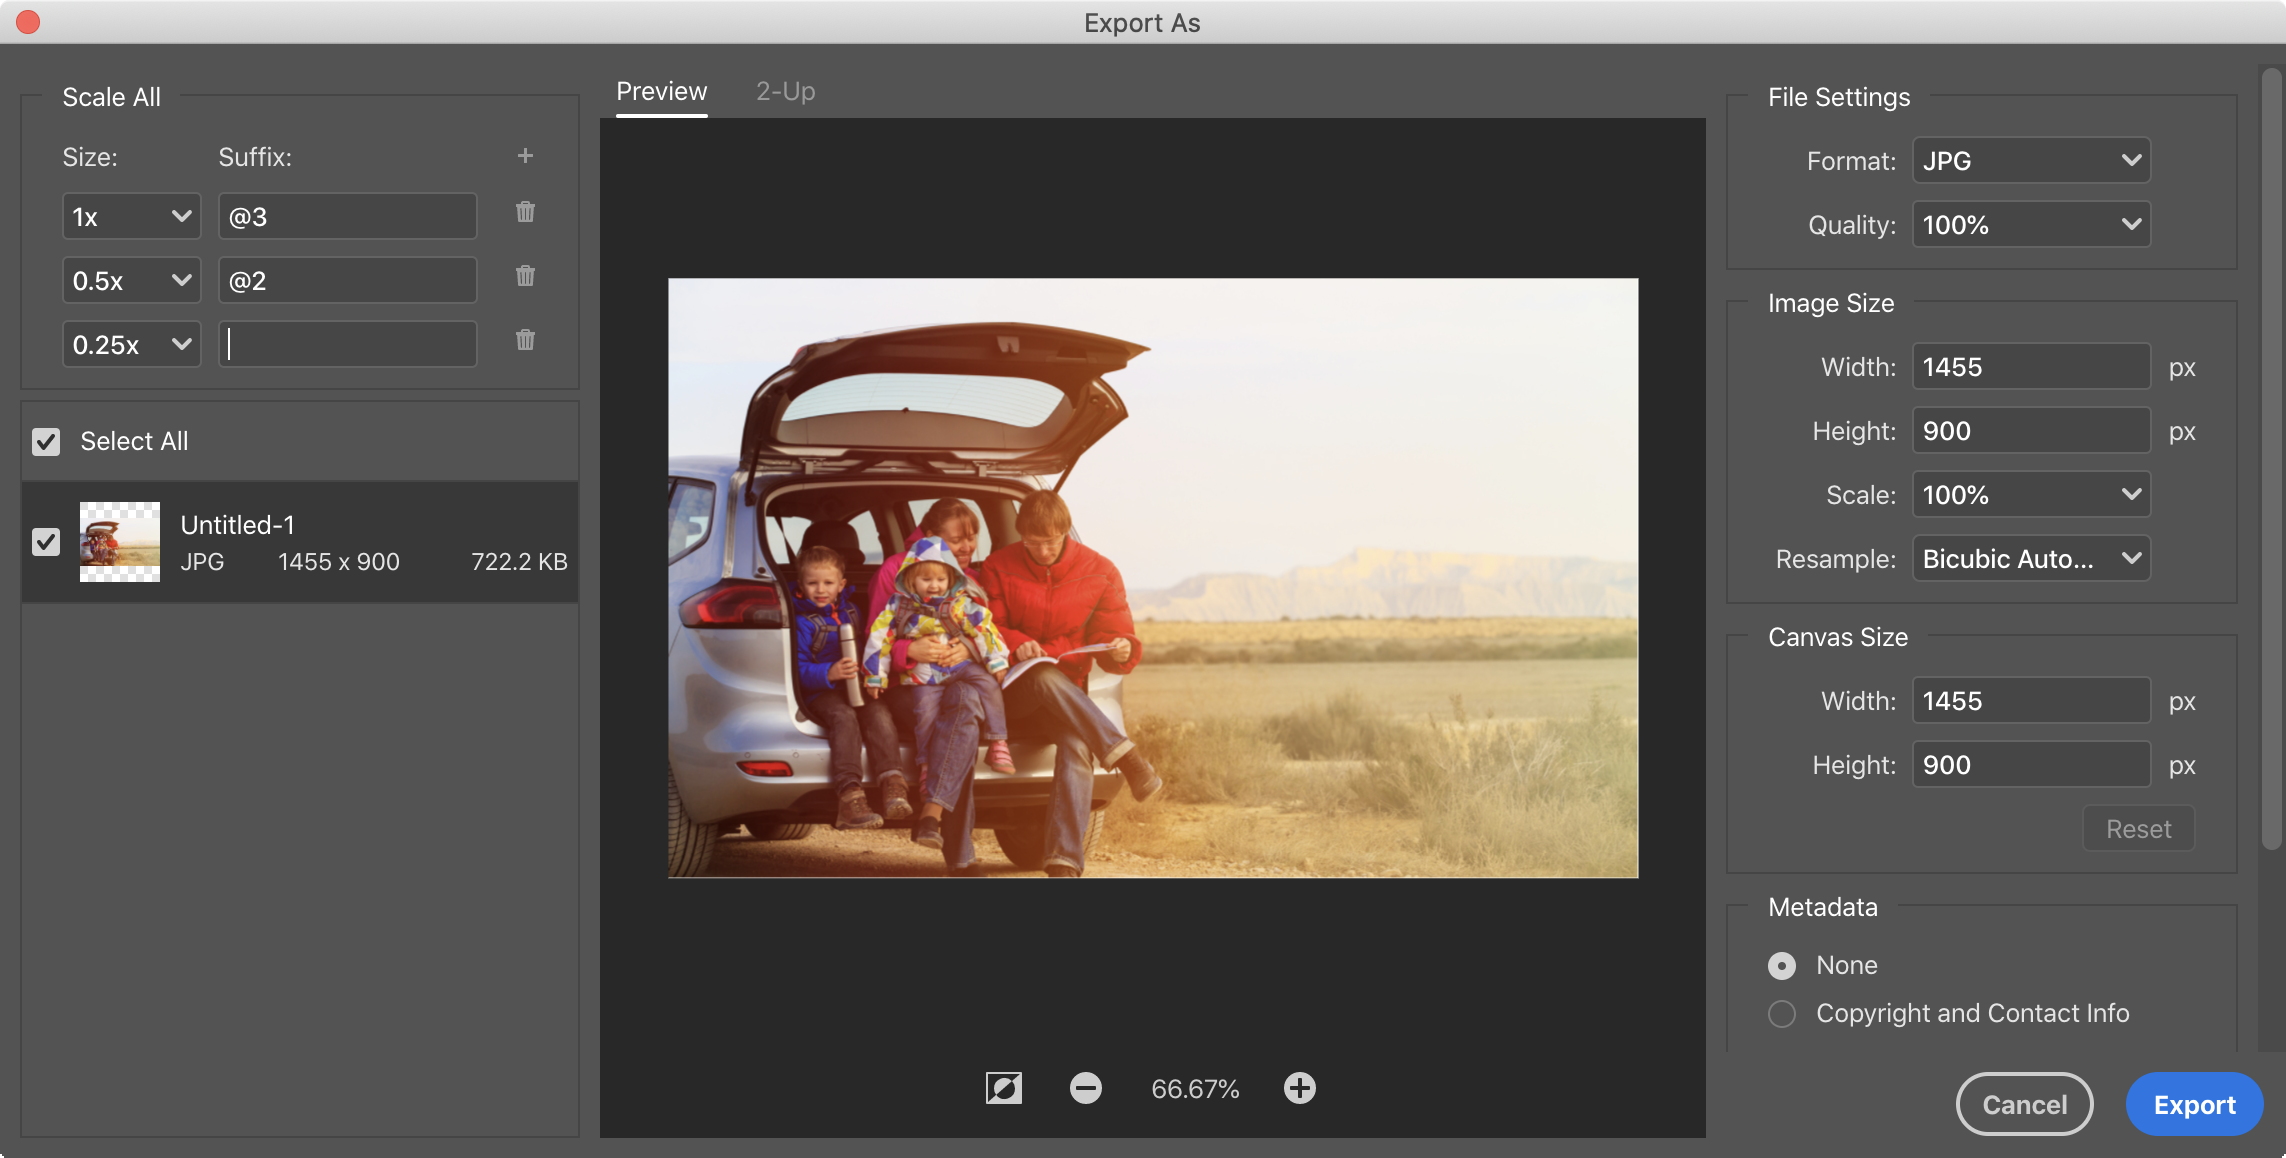Image resolution: width=2286 pixels, height=1158 pixels.
Task: Switch to the 2-Up tab
Action: pos(785,92)
